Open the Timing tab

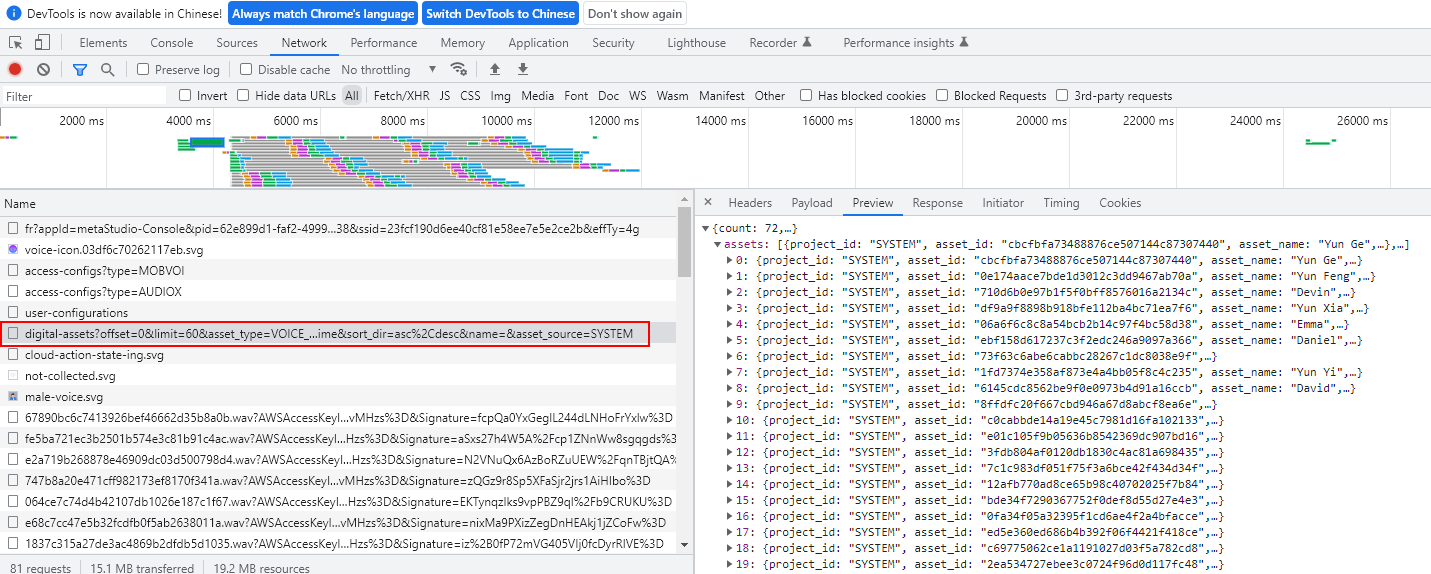(1061, 202)
